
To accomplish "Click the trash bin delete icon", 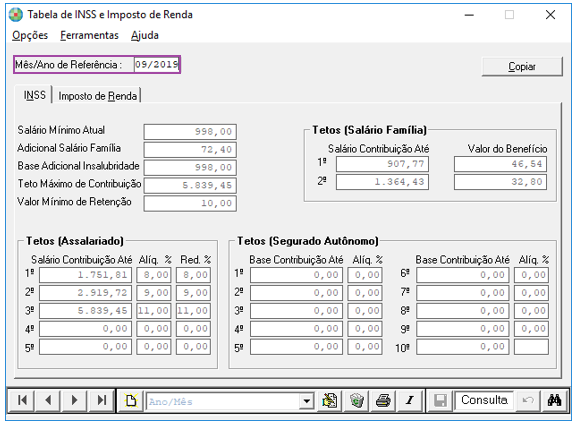I will pos(356,400).
